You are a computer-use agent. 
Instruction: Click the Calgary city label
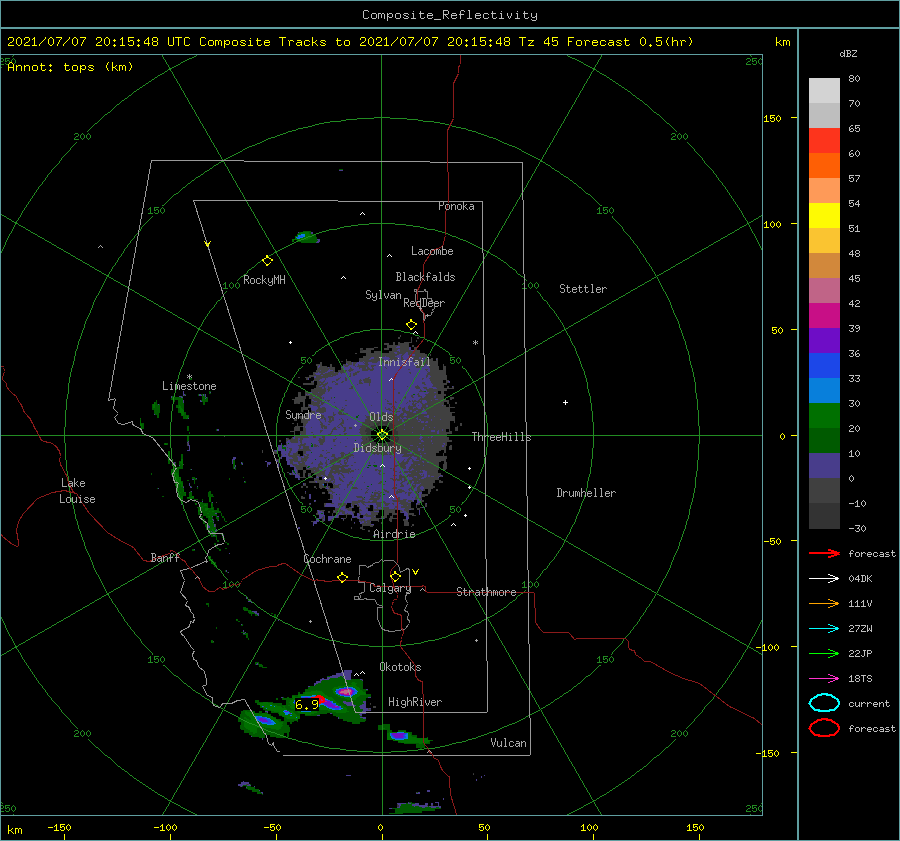(390, 588)
